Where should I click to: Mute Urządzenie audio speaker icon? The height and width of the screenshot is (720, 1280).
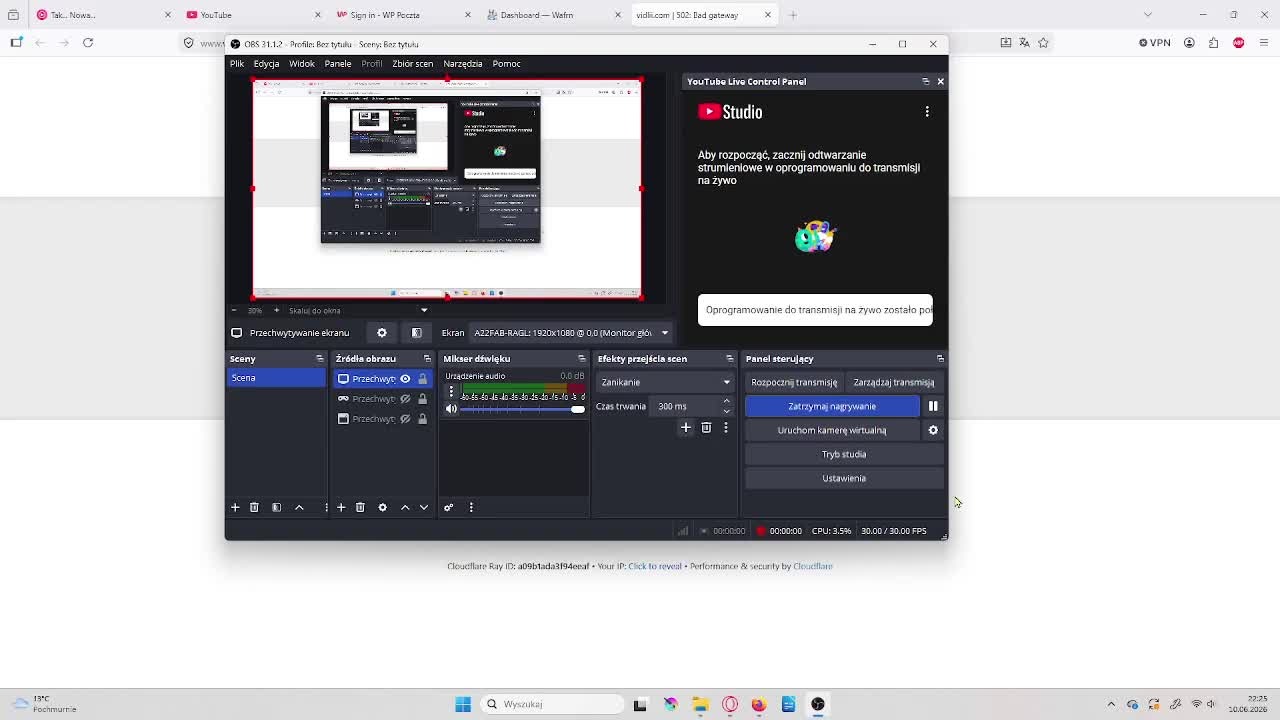pos(451,408)
